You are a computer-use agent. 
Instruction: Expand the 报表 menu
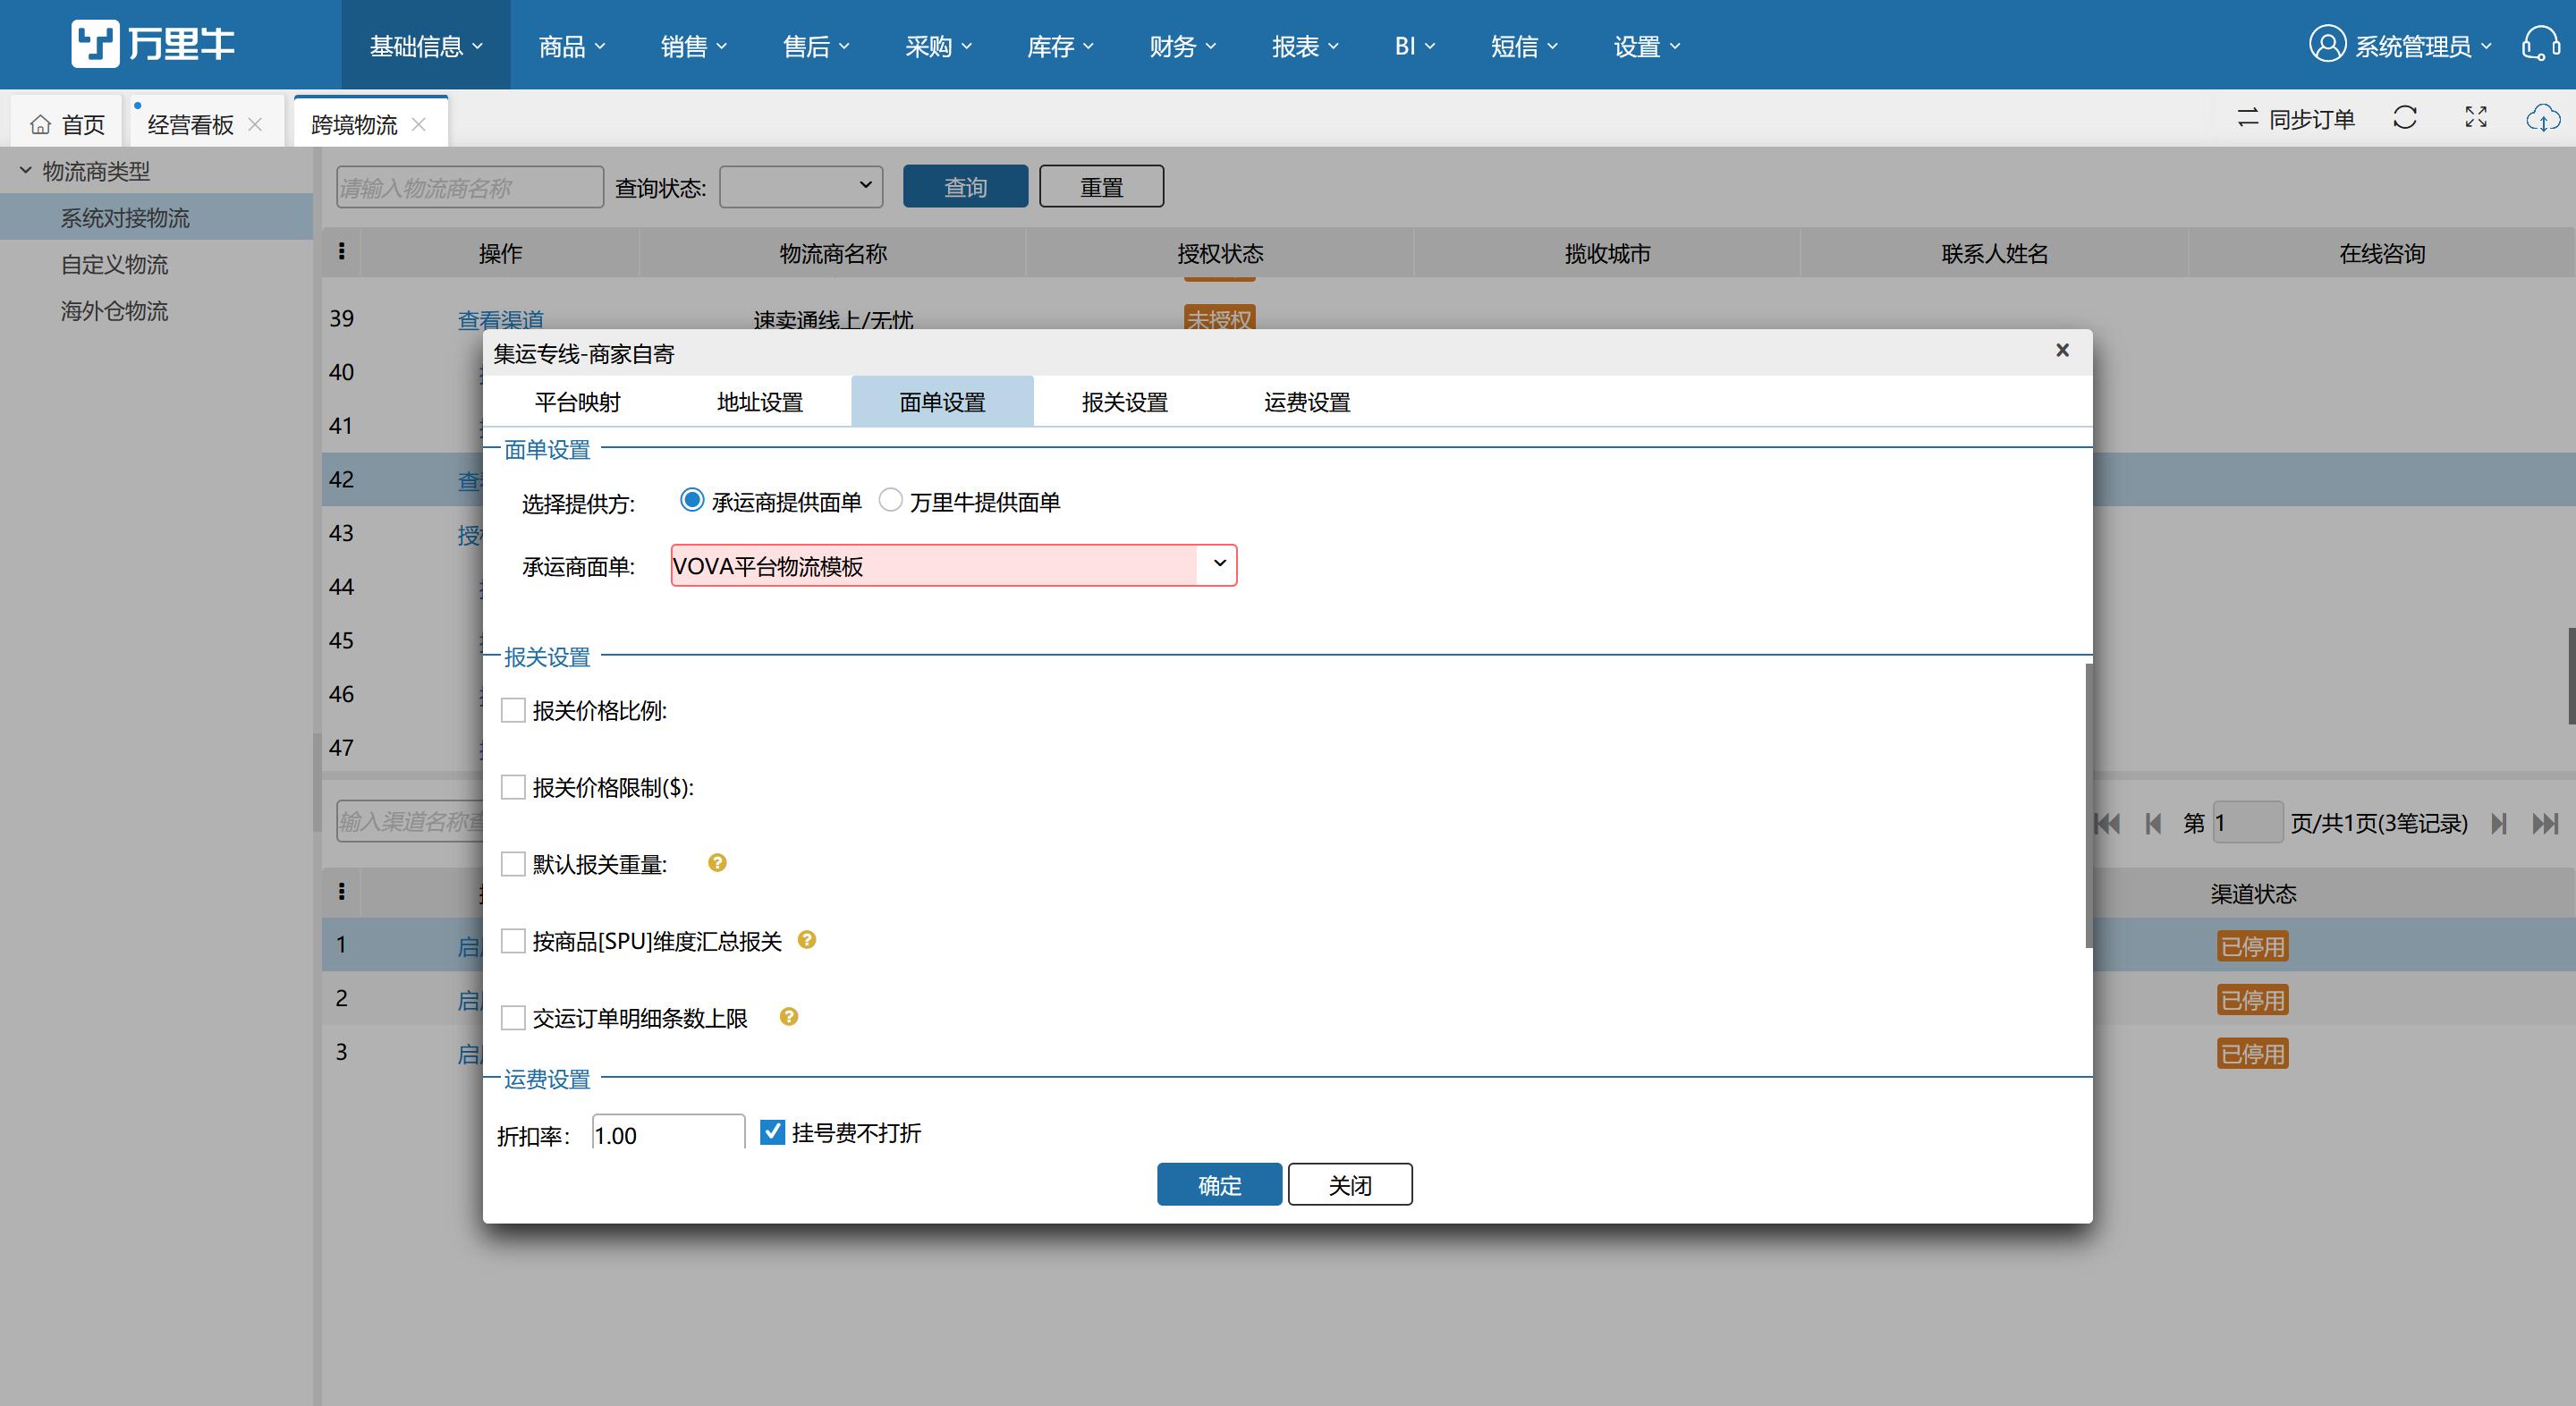(1305, 46)
